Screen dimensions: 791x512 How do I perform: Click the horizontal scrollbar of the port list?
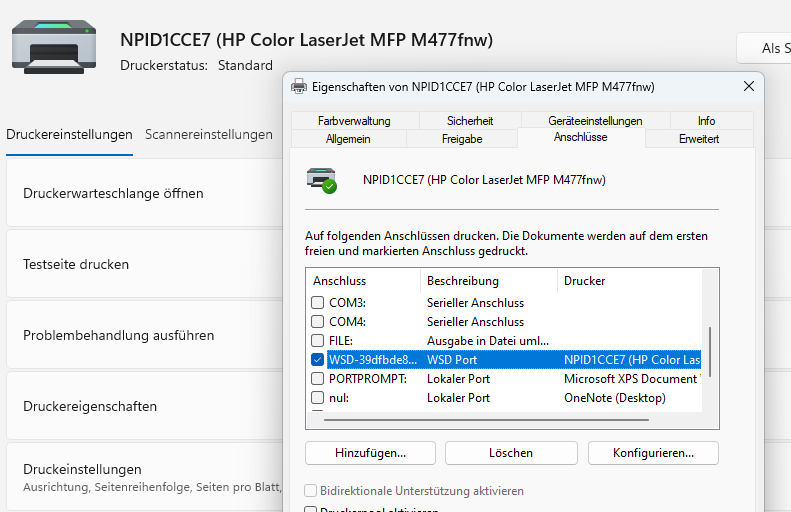pyautogui.click(x=486, y=420)
